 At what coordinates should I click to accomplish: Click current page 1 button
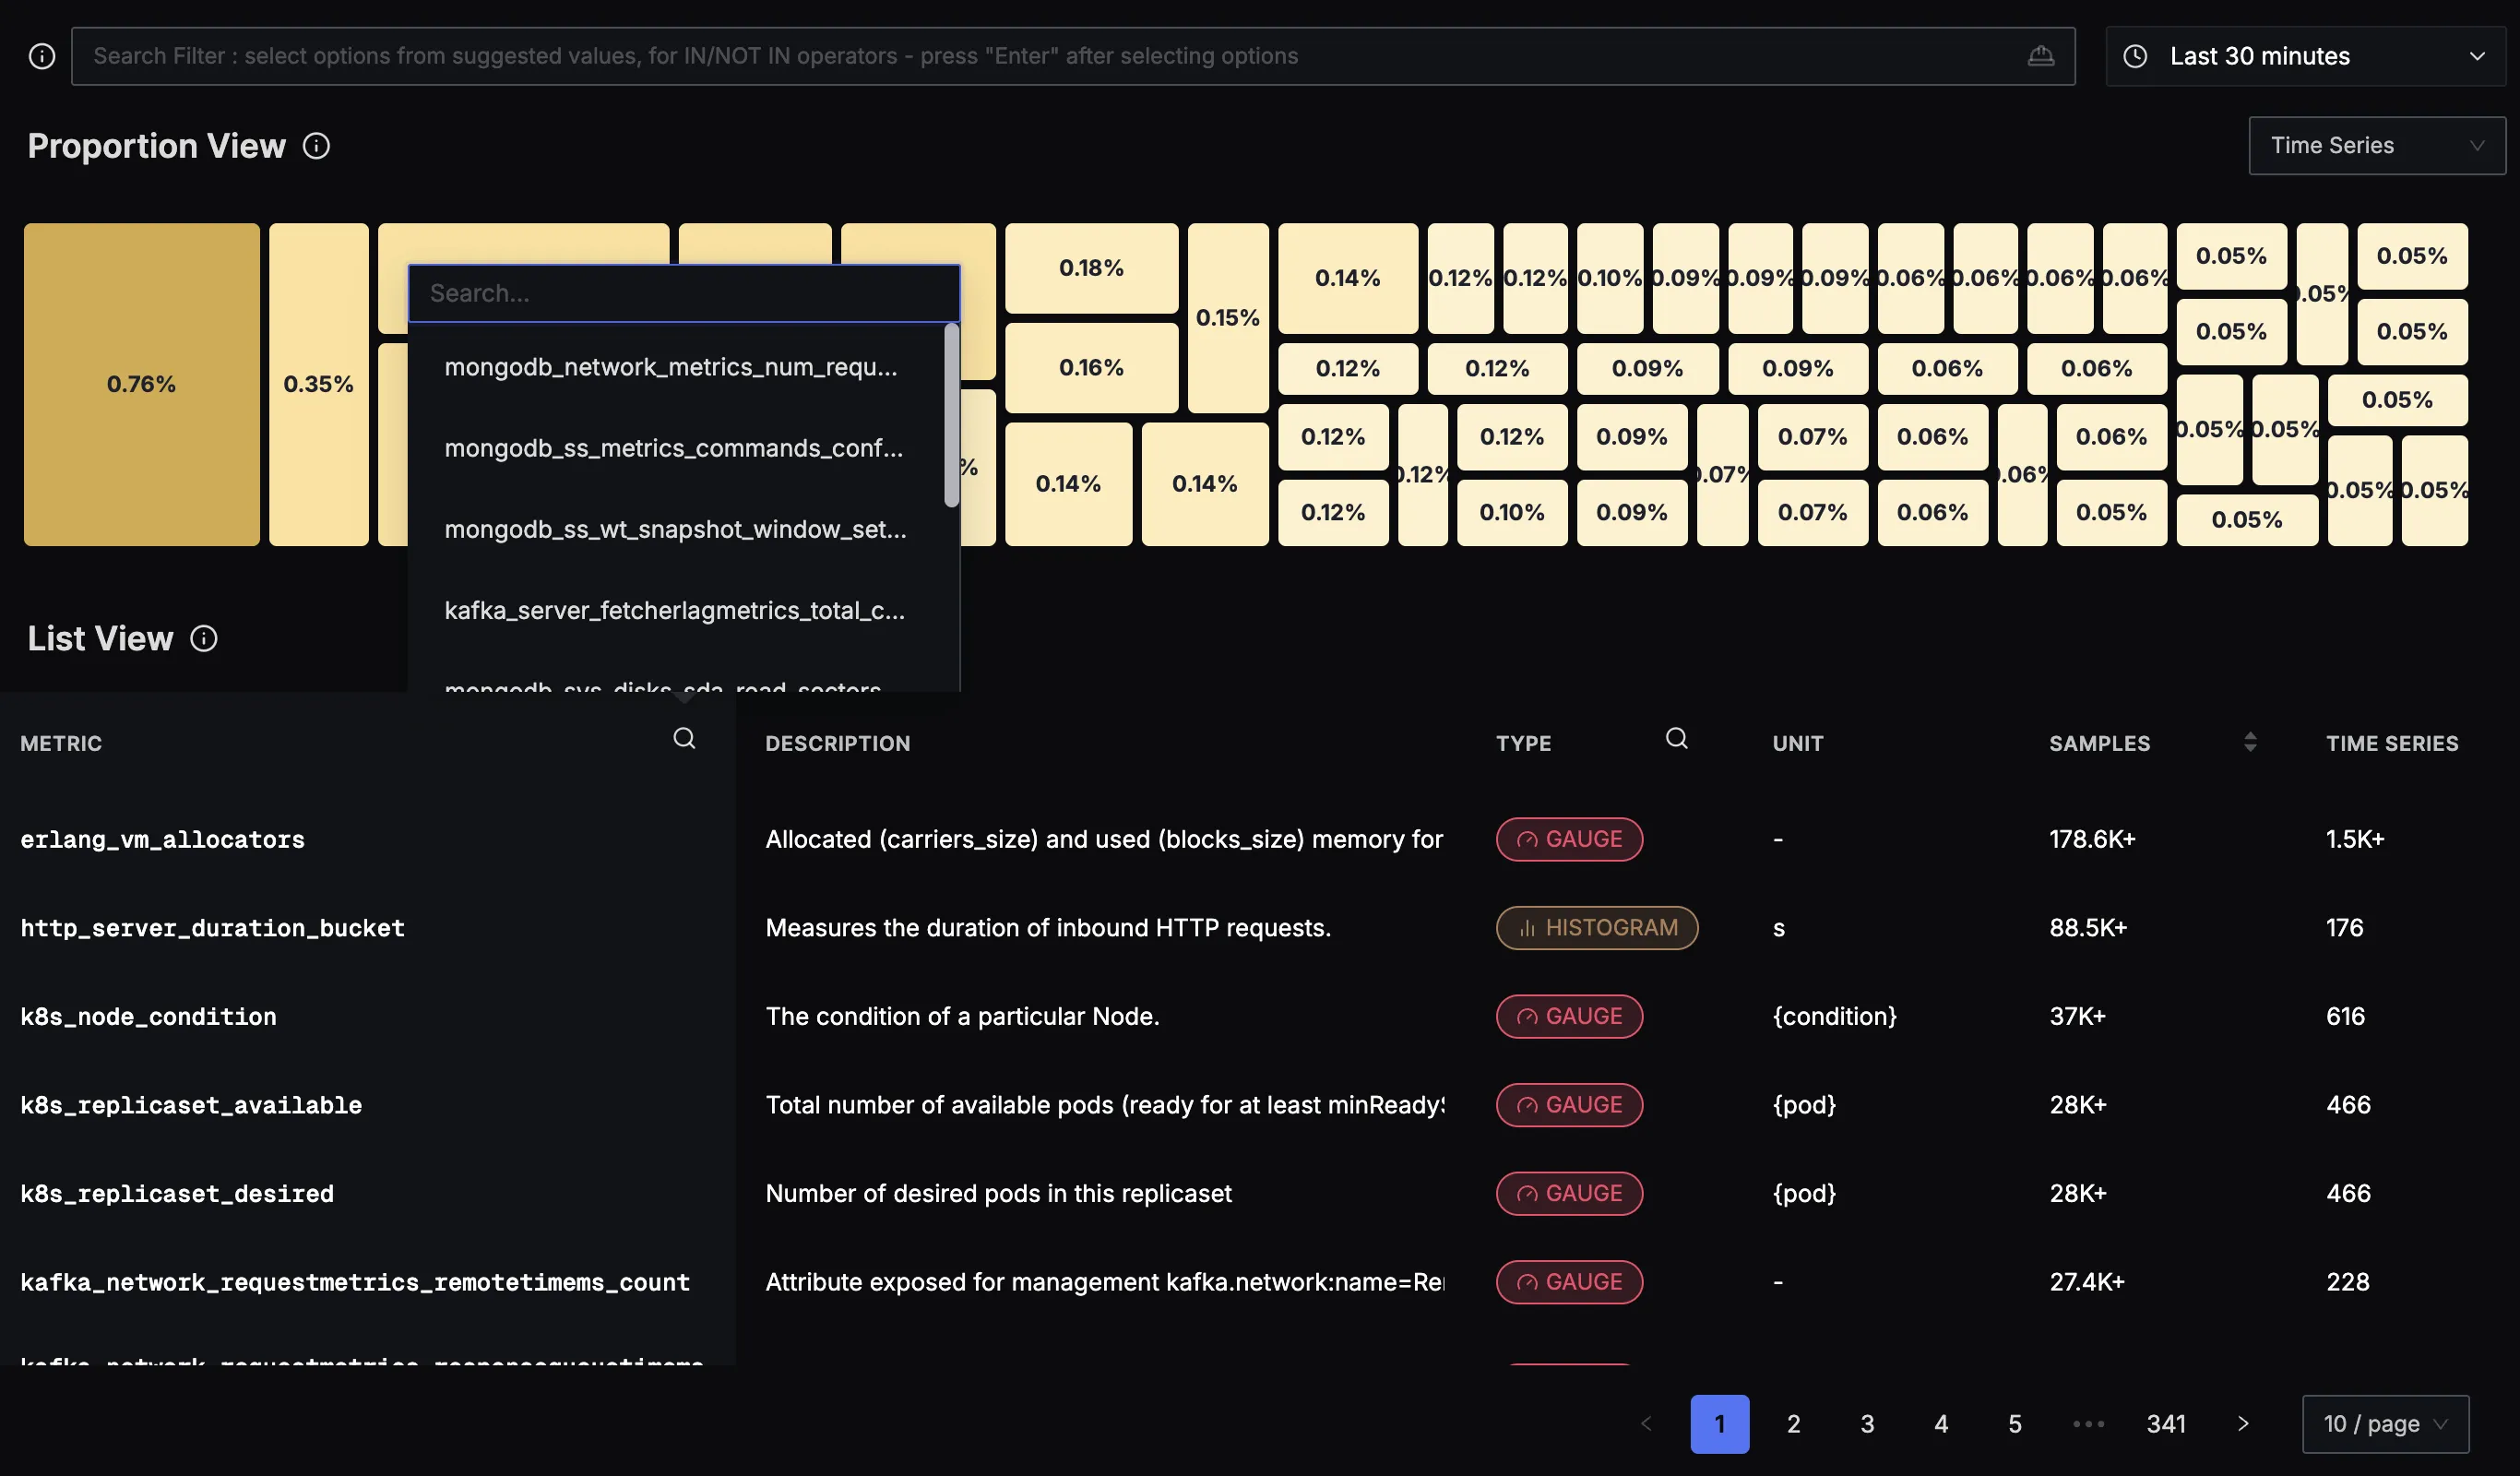pyautogui.click(x=1720, y=1423)
